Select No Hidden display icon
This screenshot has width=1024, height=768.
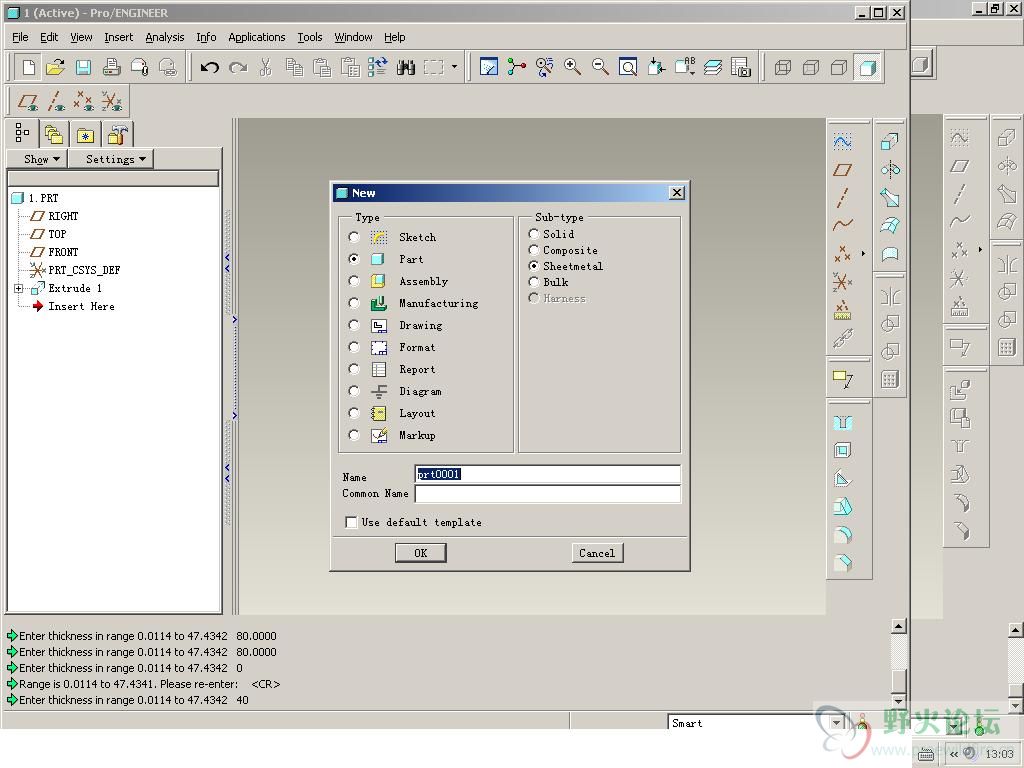click(839, 67)
